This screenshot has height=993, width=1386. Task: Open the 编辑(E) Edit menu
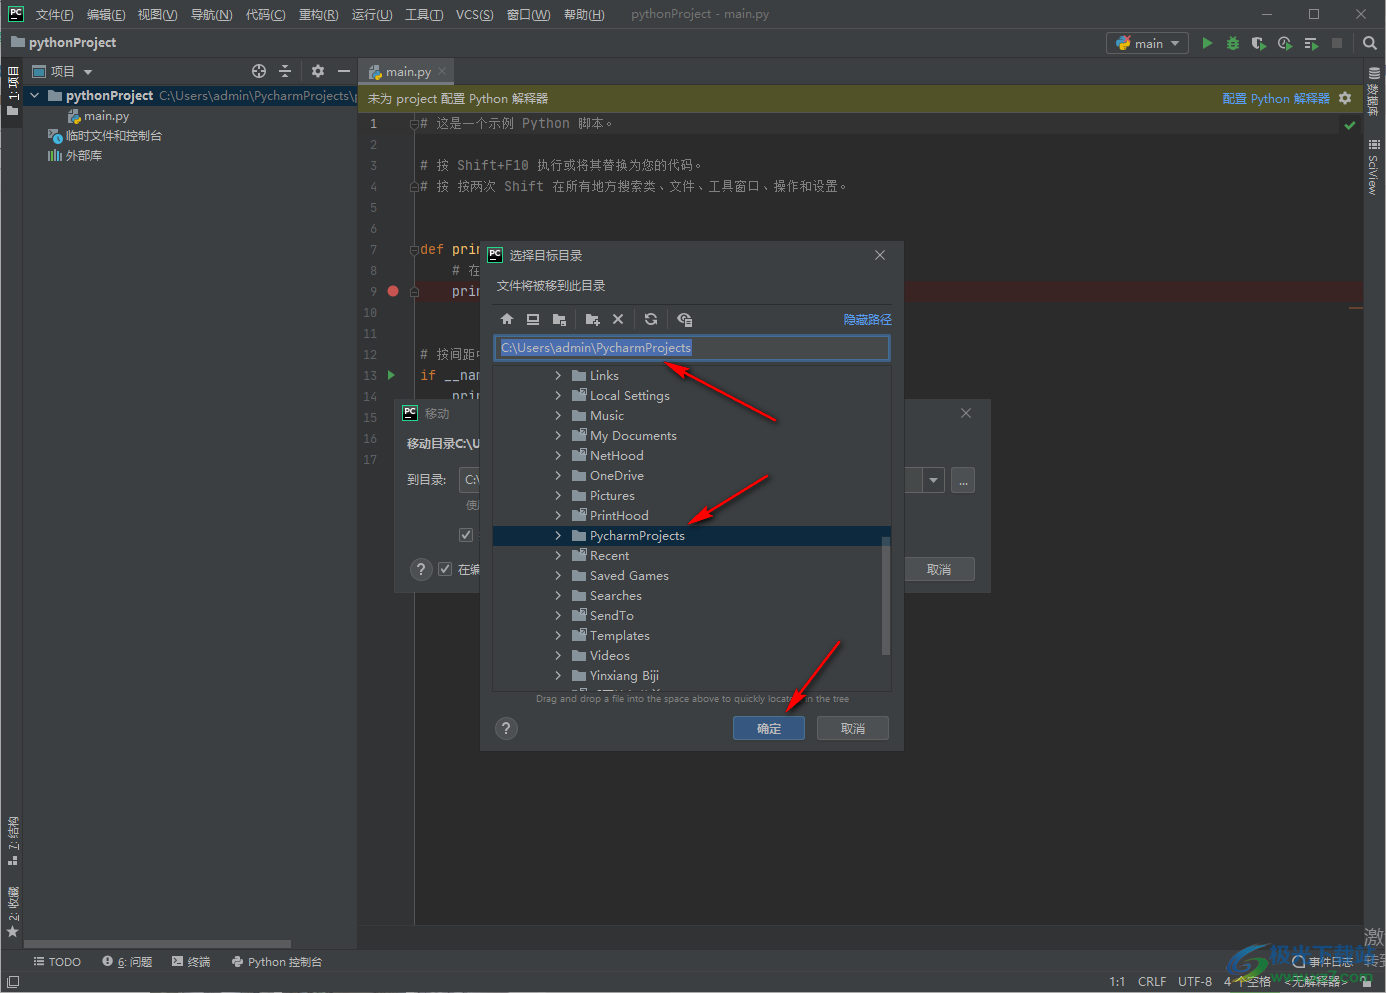click(x=106, y=14)
